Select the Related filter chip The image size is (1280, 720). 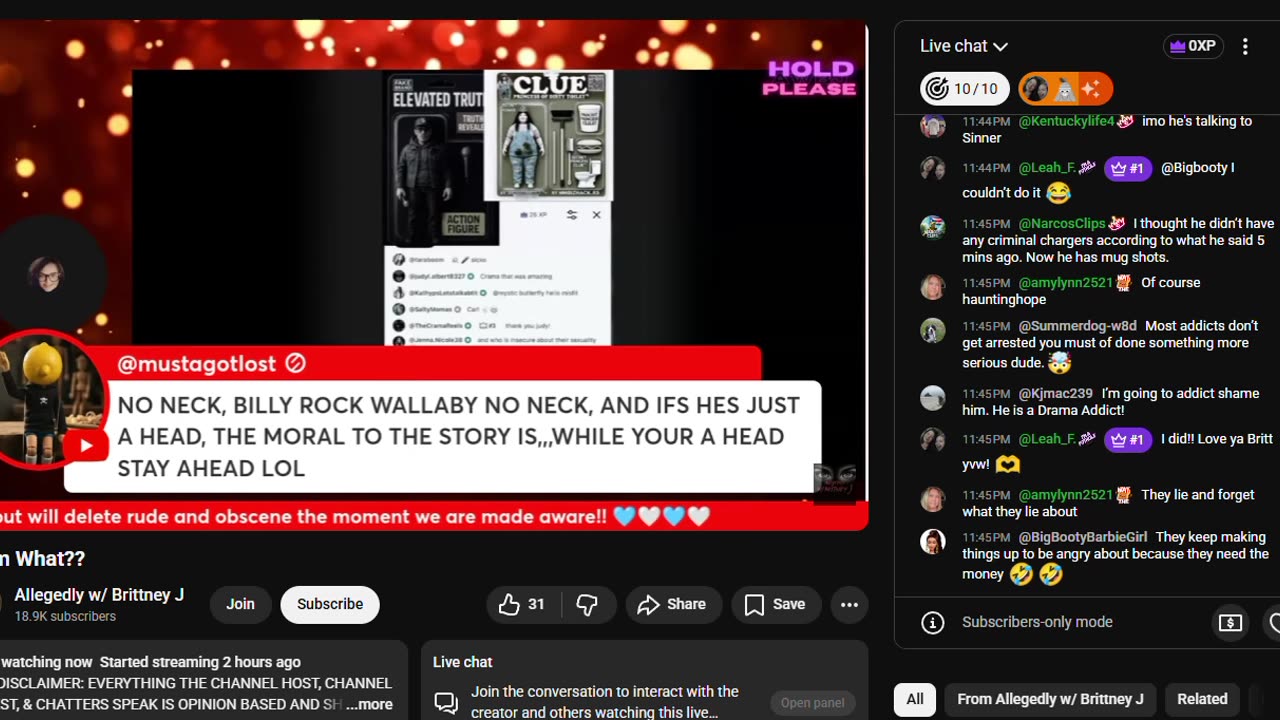[1202, 699]
